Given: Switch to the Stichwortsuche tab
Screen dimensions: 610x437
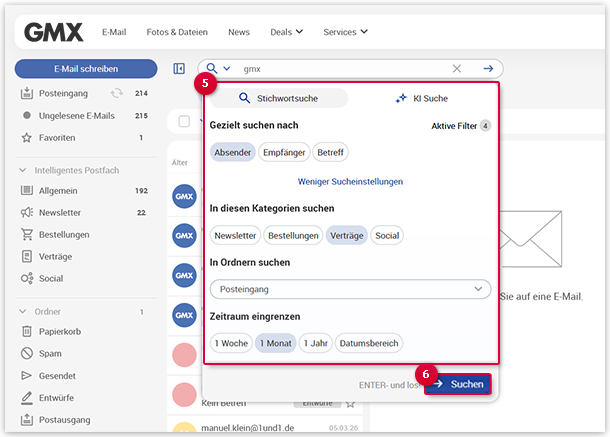Looking at the screenshot, I should (x=279, y=98).
